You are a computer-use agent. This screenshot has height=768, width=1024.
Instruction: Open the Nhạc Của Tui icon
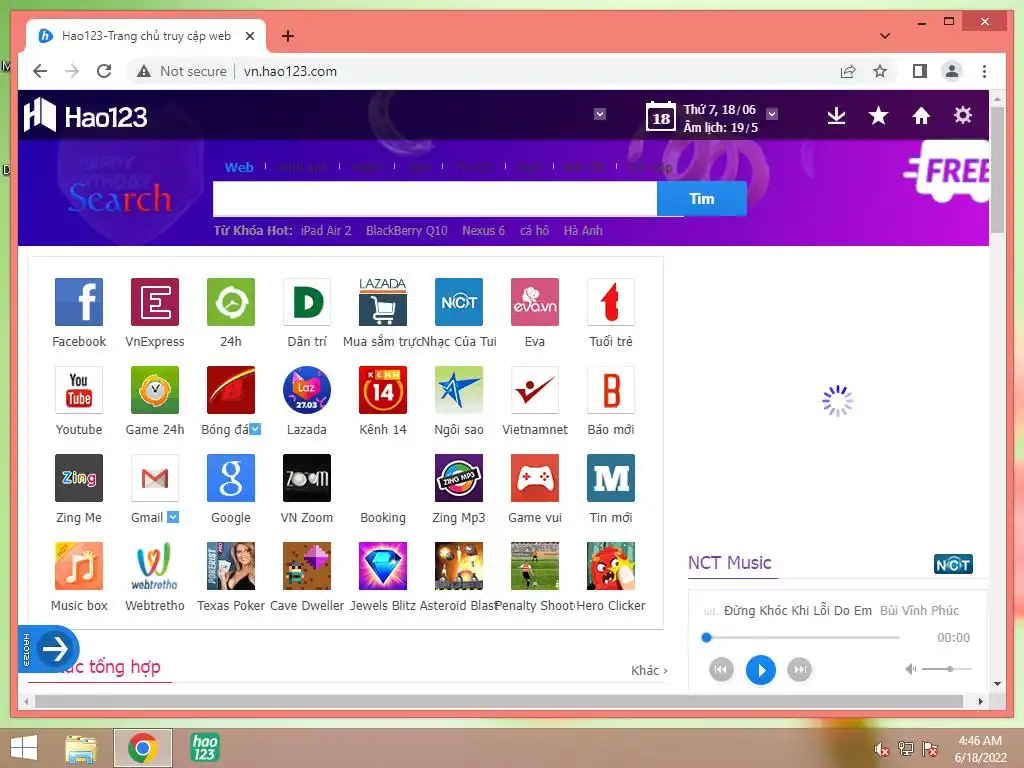click(458, 302)
